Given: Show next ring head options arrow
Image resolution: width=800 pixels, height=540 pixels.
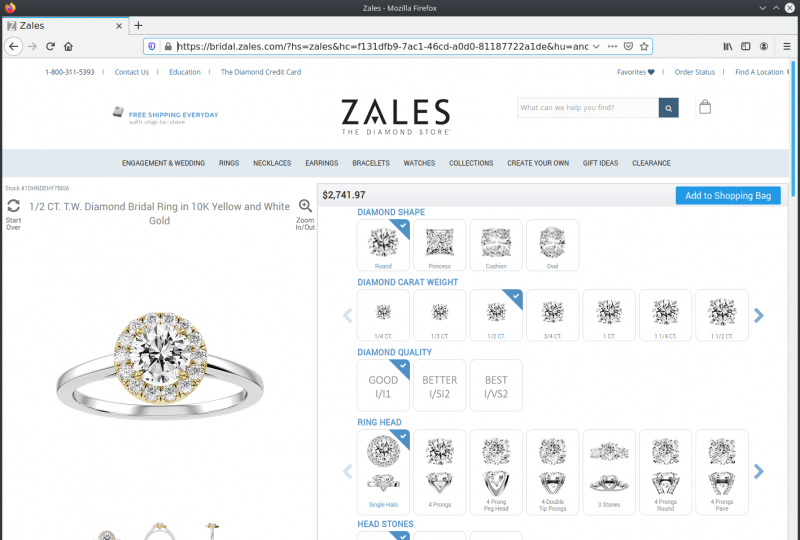Looking at the screenshot, I should (759, 471).
